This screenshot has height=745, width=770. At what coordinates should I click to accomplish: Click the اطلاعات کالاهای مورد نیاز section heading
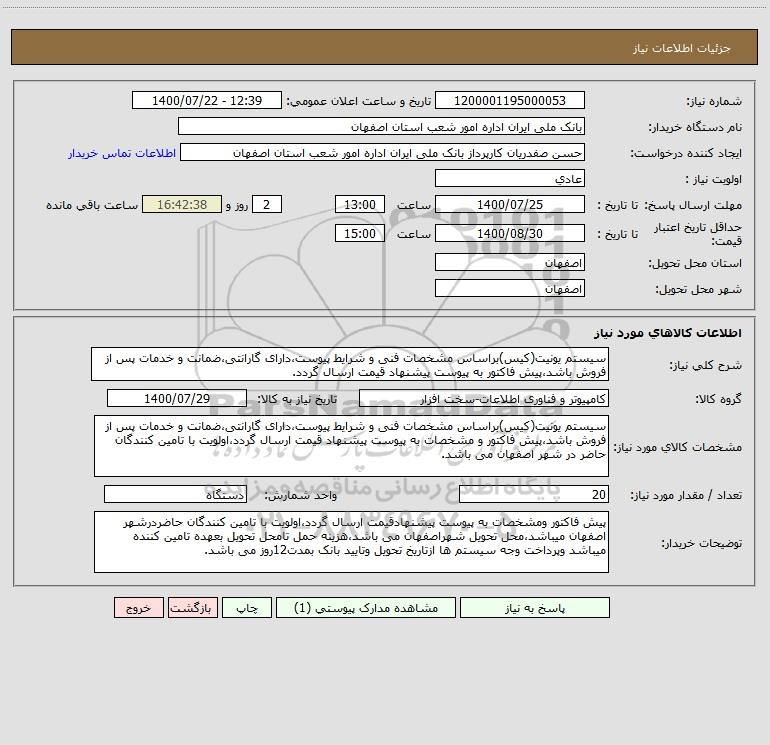[668, 332]
